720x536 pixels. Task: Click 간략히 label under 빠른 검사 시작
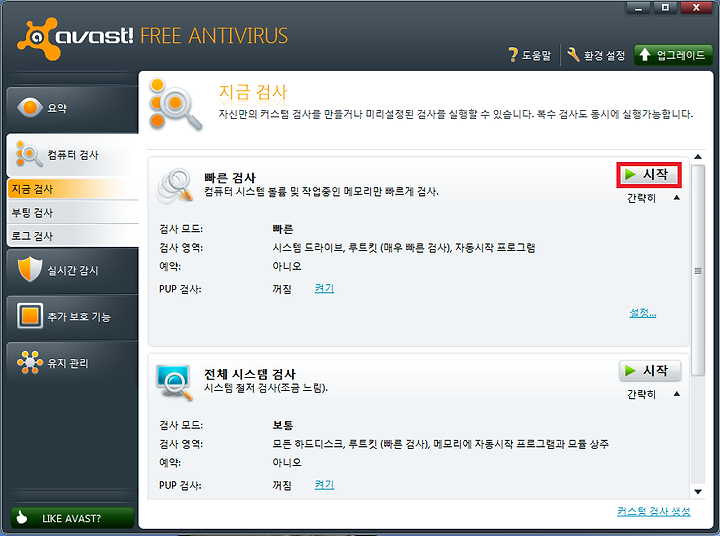tap(641, 198)
